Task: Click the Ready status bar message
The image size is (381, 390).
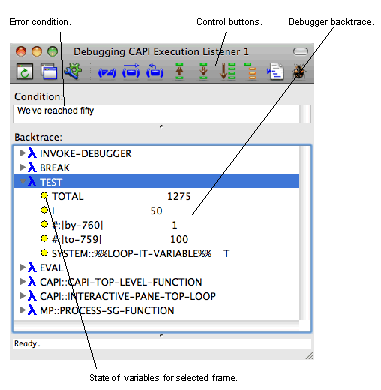Action: (x=26, y=343)
